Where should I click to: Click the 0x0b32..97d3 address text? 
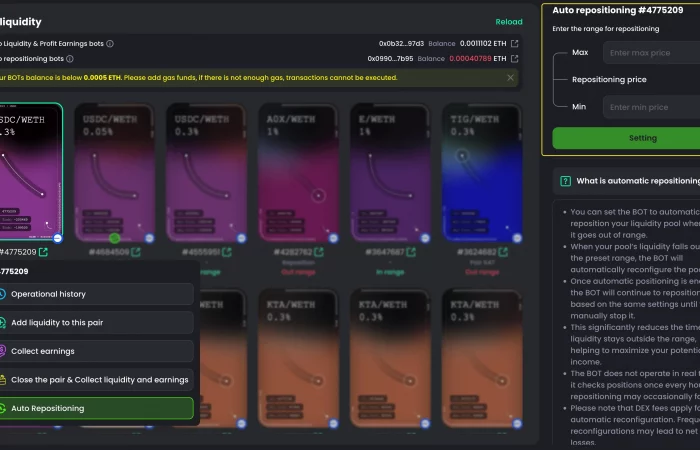point(401,44)
